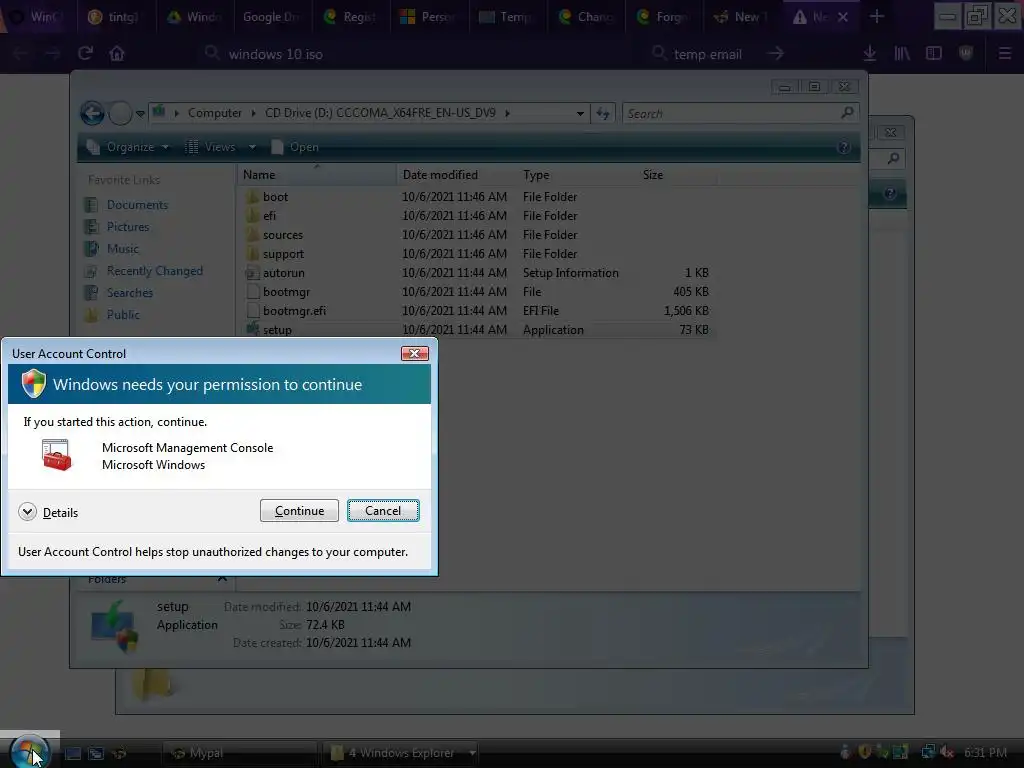1024x768 pixels.
Task: Open Public favorite link
Action: point(112,315)
